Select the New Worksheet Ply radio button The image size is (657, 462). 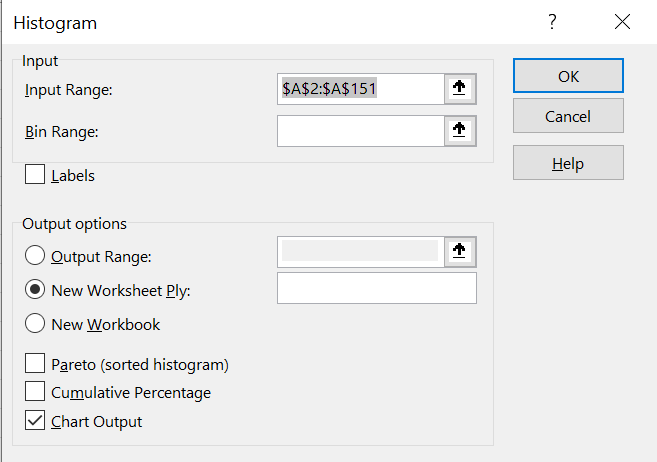(35, 290)
